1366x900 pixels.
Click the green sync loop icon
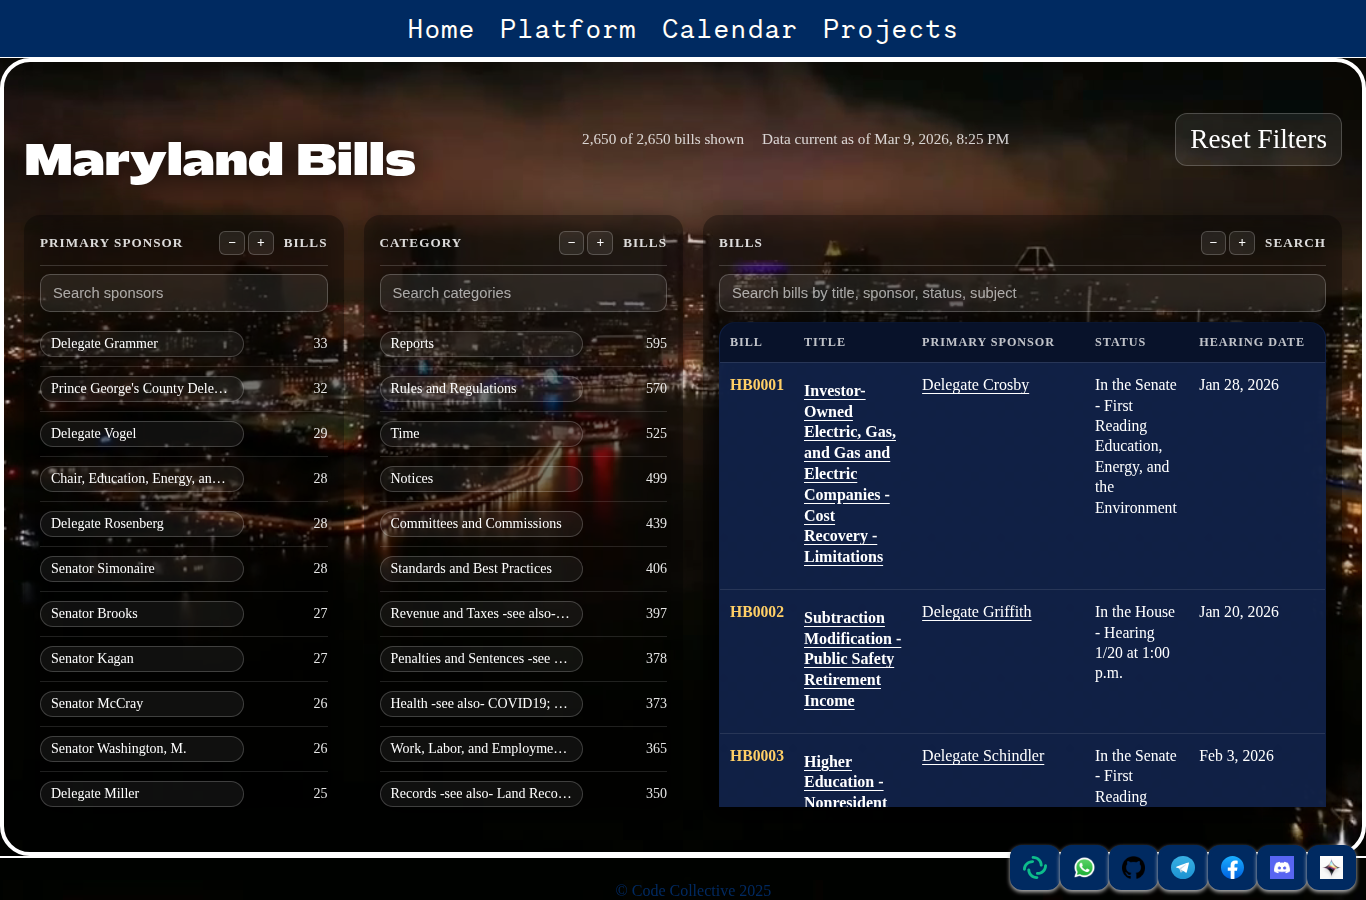1033,868
